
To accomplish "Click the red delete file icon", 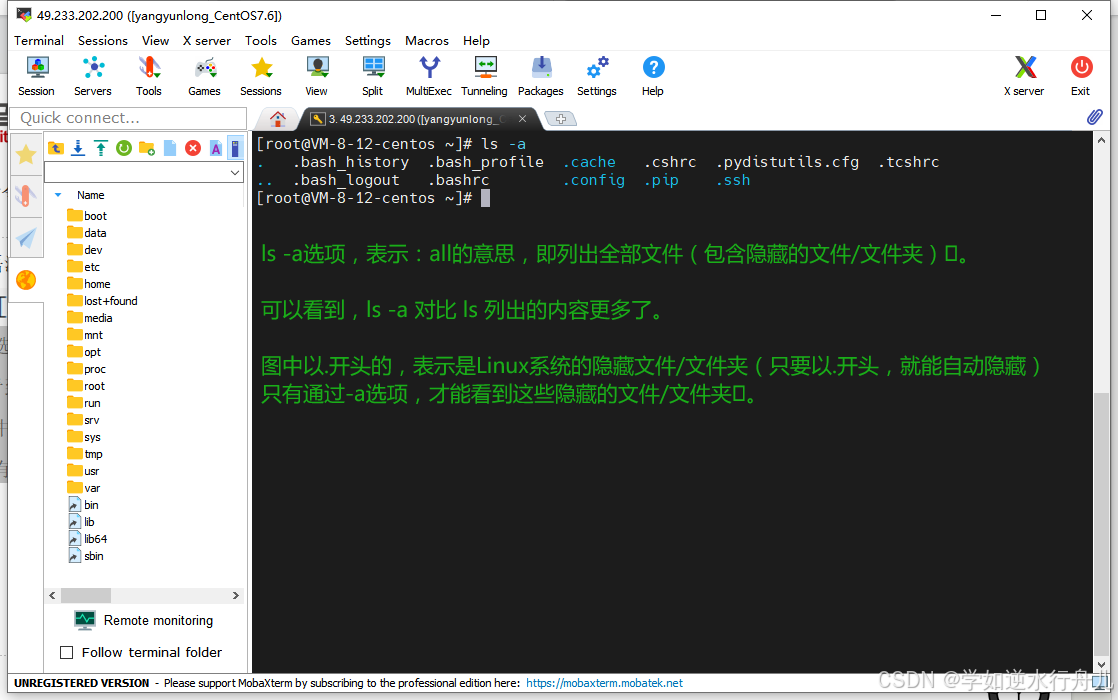I will (193, 148).
